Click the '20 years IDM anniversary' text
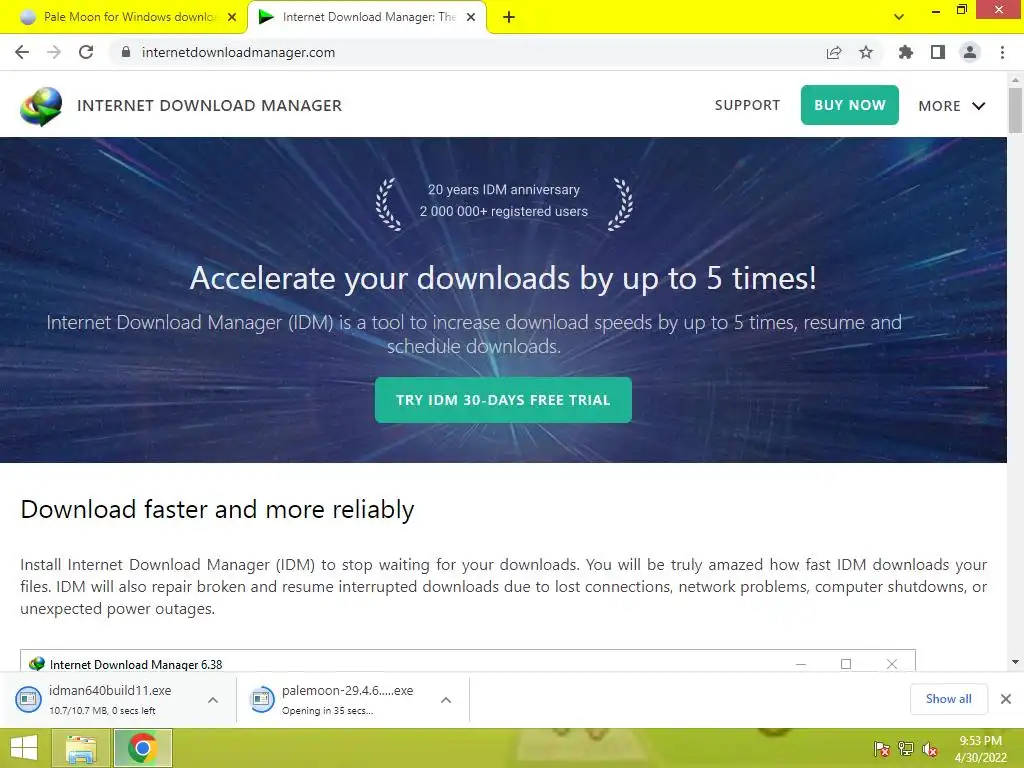The height and width of the screenshot is (768, 1024). pos(504,189)
